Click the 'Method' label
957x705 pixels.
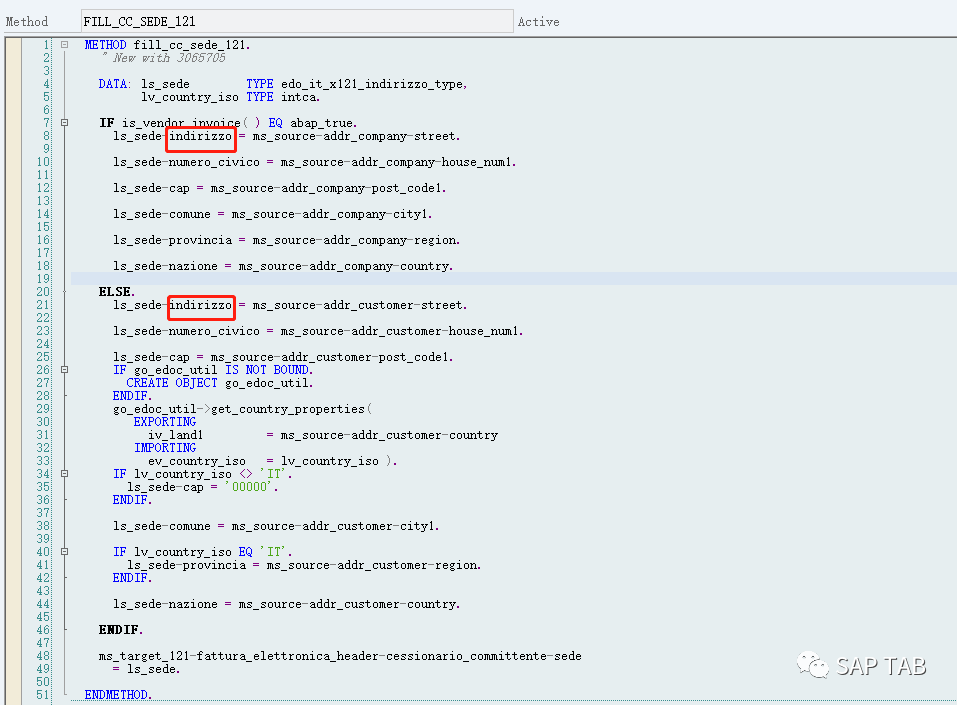[x=27, y=21]
